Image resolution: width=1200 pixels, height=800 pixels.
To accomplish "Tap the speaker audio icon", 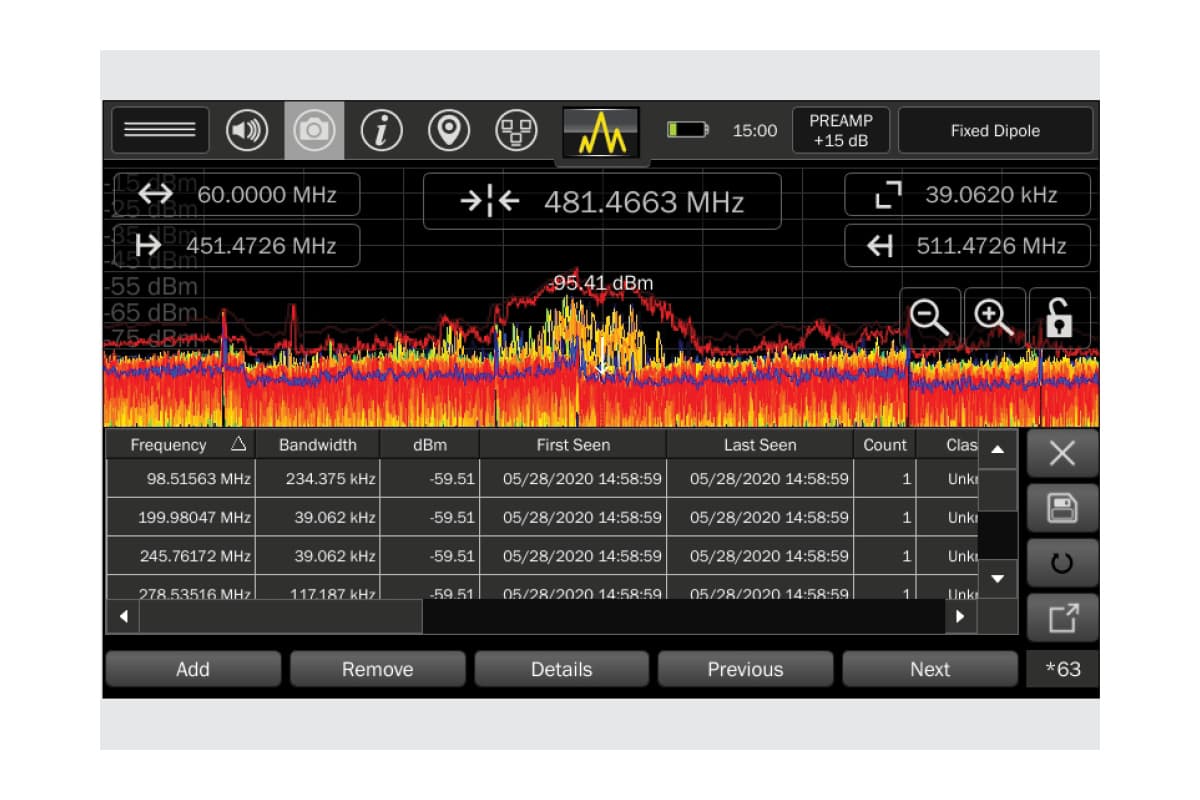I will point(247,131).
